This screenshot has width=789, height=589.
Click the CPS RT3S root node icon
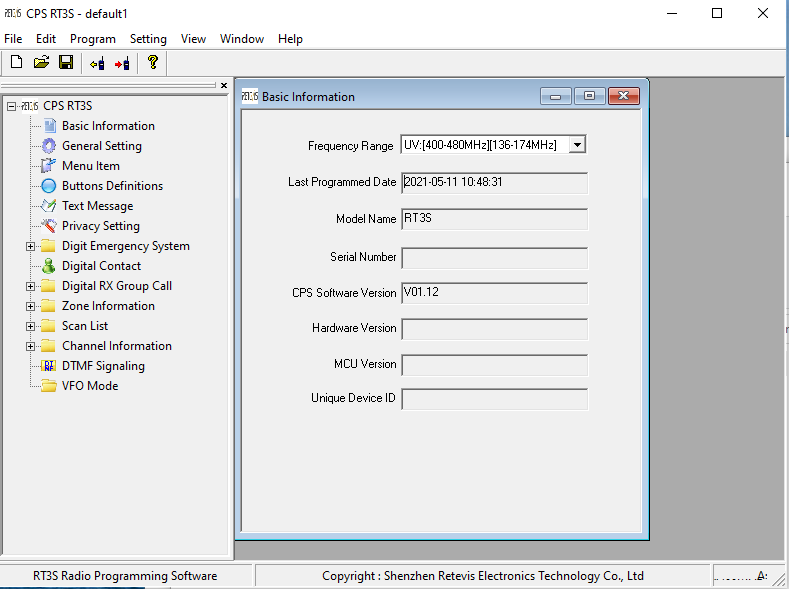tap(30, 106)
